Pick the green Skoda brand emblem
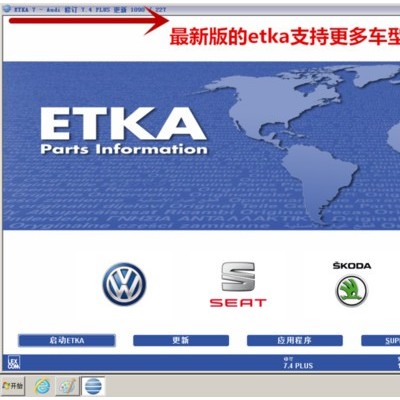Image resolution: width=400 pixels, height=400 pixels. tap(351, 291)
